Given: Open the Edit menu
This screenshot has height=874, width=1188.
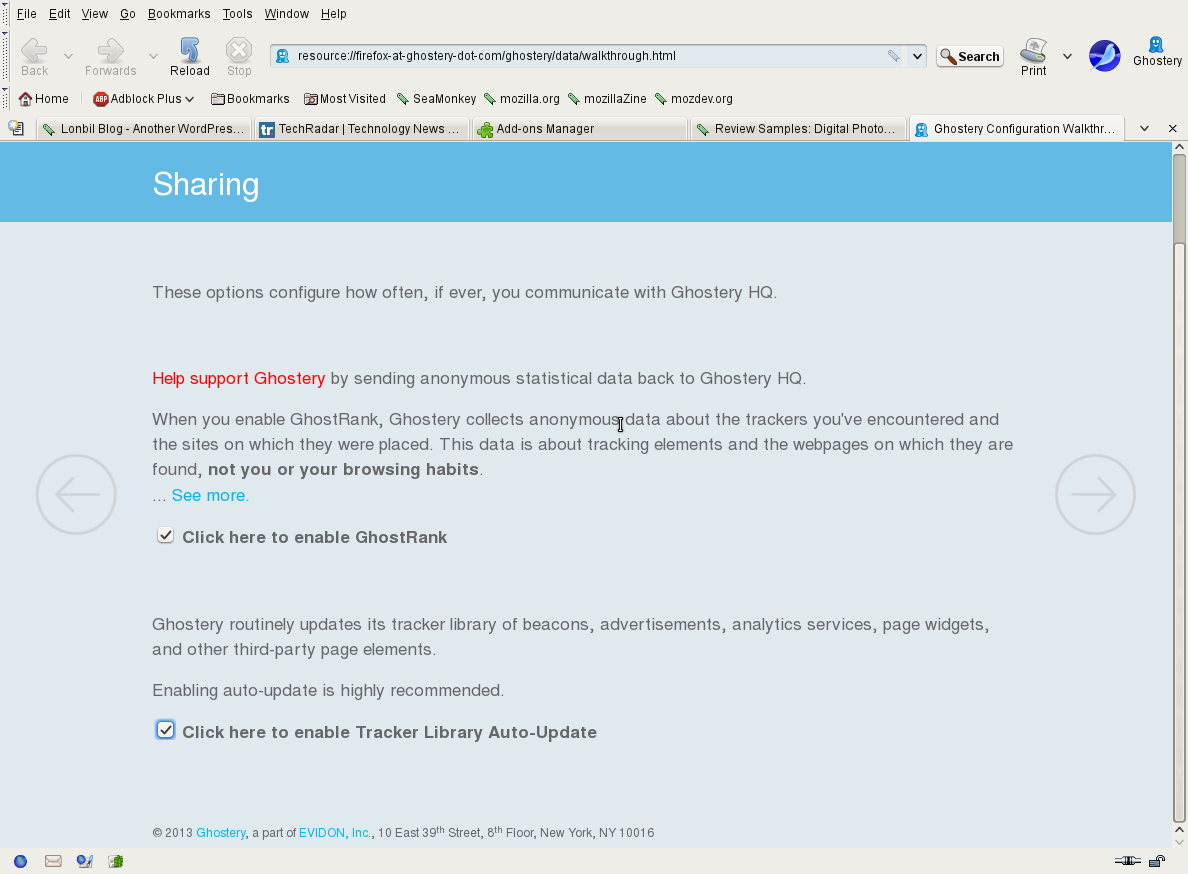Looking at the screenshot, I should tap(59, 14).
